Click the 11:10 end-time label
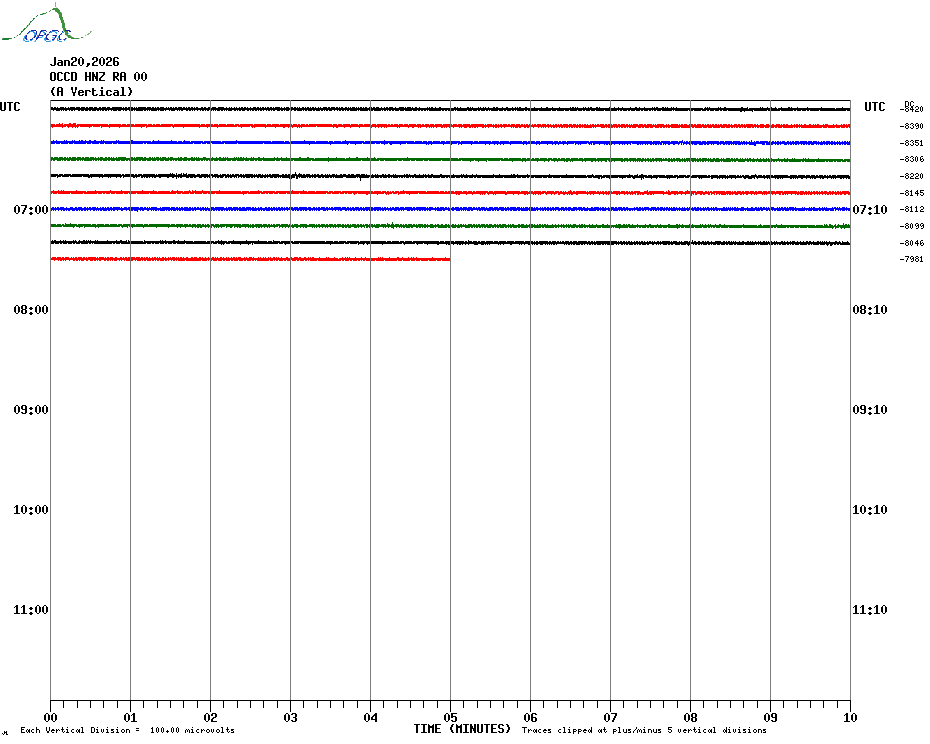The image size is (930, 744). [x=870, y=610]
